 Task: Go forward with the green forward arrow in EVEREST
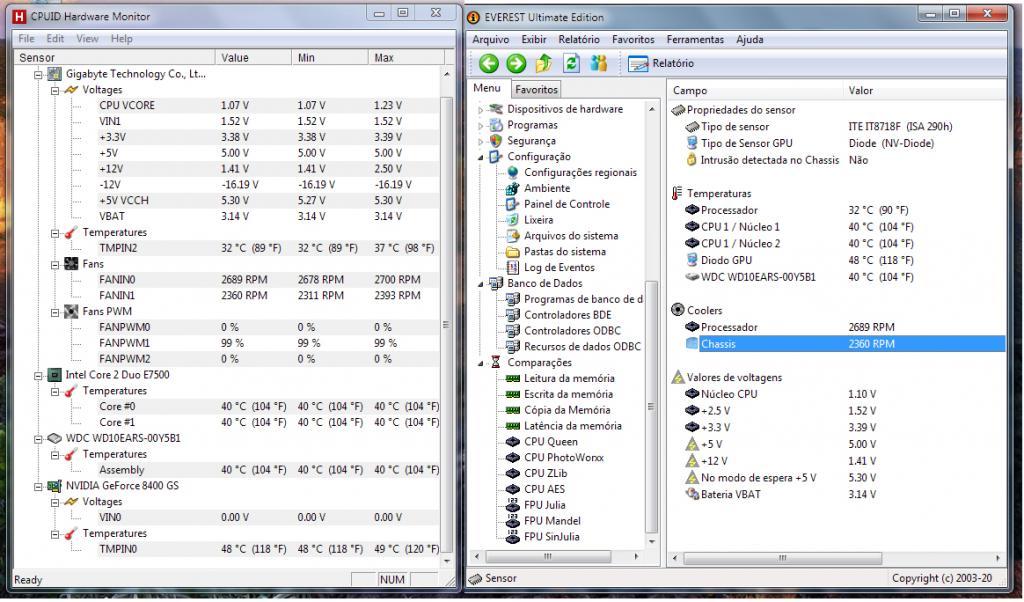tap(516, 63)
